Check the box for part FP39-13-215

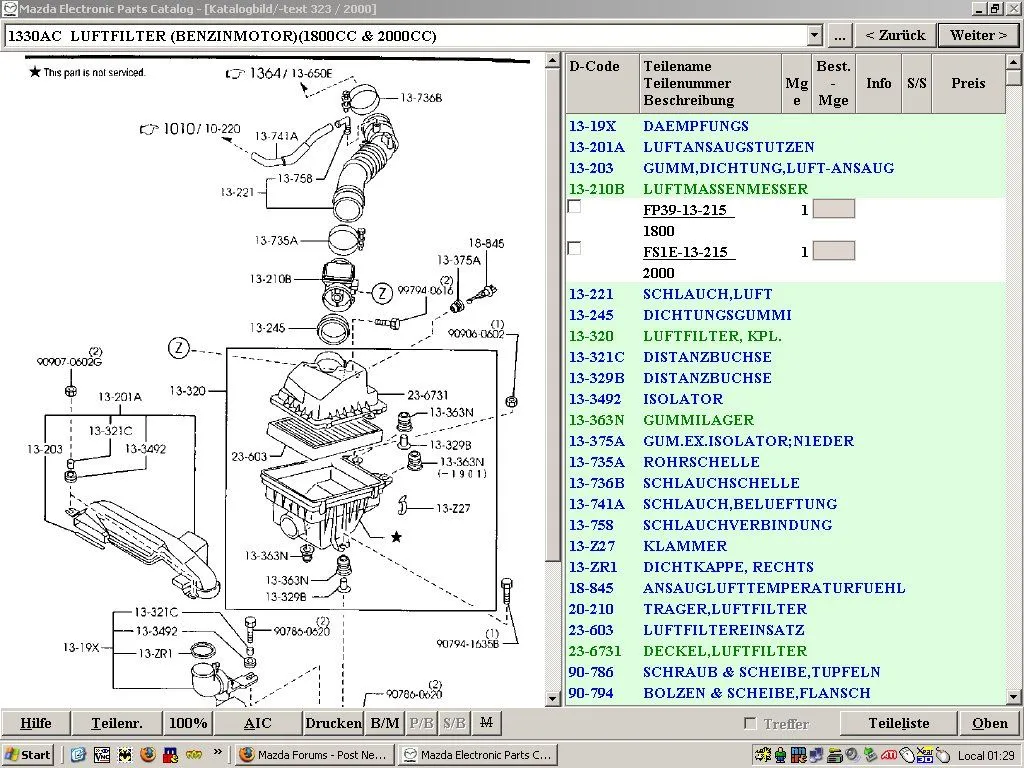tap(574, 207)
